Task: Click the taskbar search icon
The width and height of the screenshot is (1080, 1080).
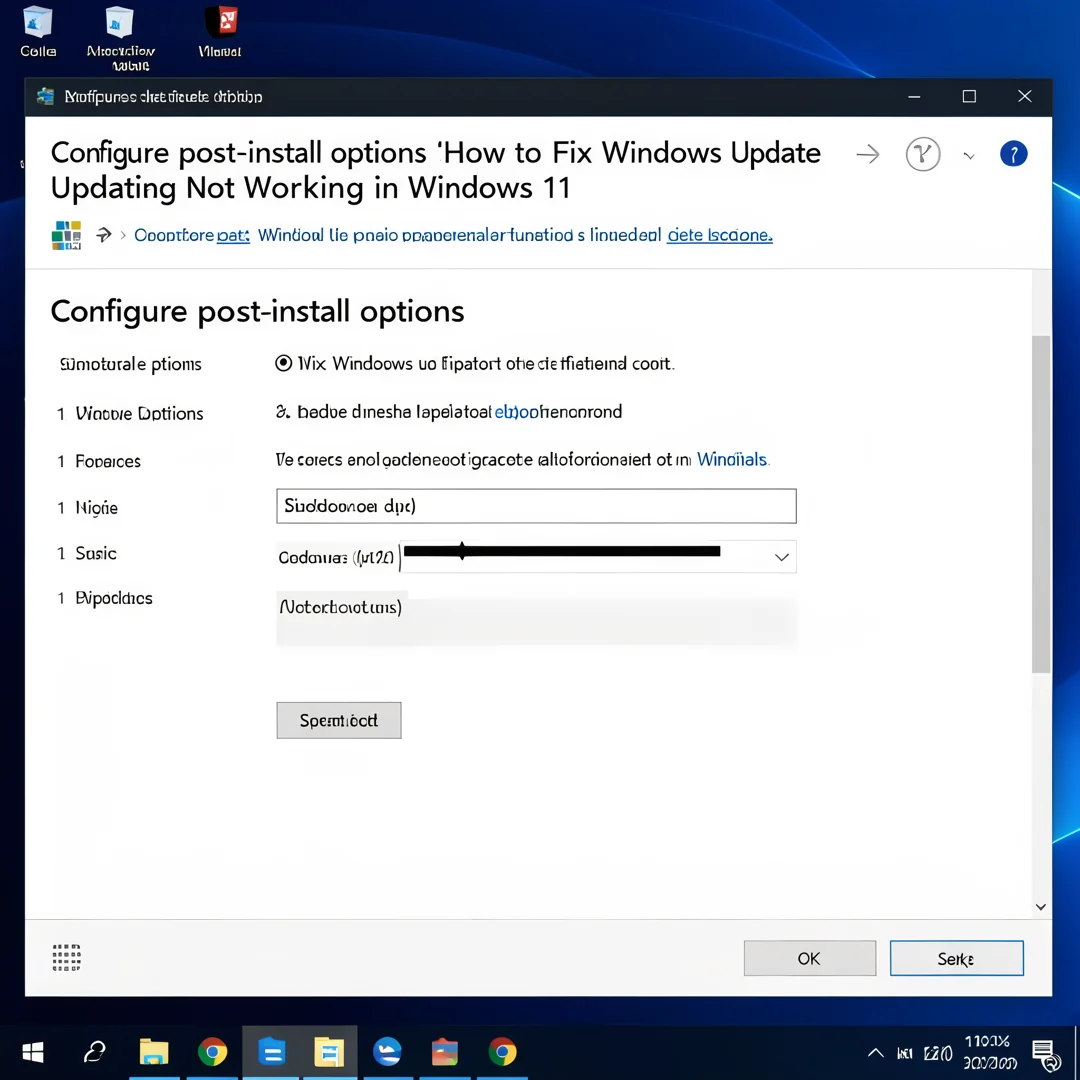Action: click(94, 1052)
